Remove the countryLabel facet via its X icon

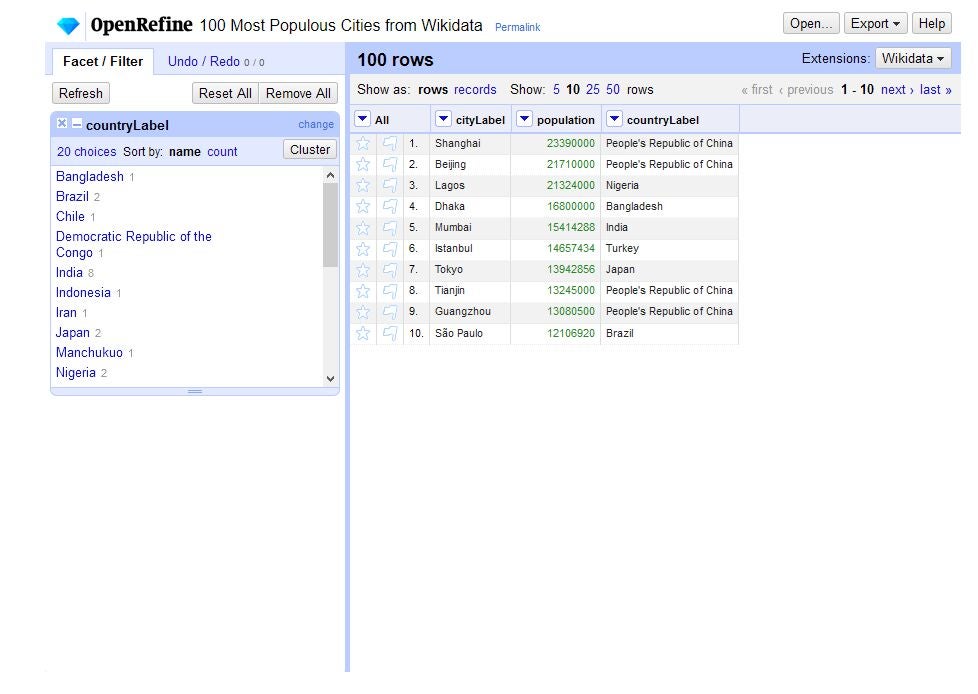pos(61,123)
